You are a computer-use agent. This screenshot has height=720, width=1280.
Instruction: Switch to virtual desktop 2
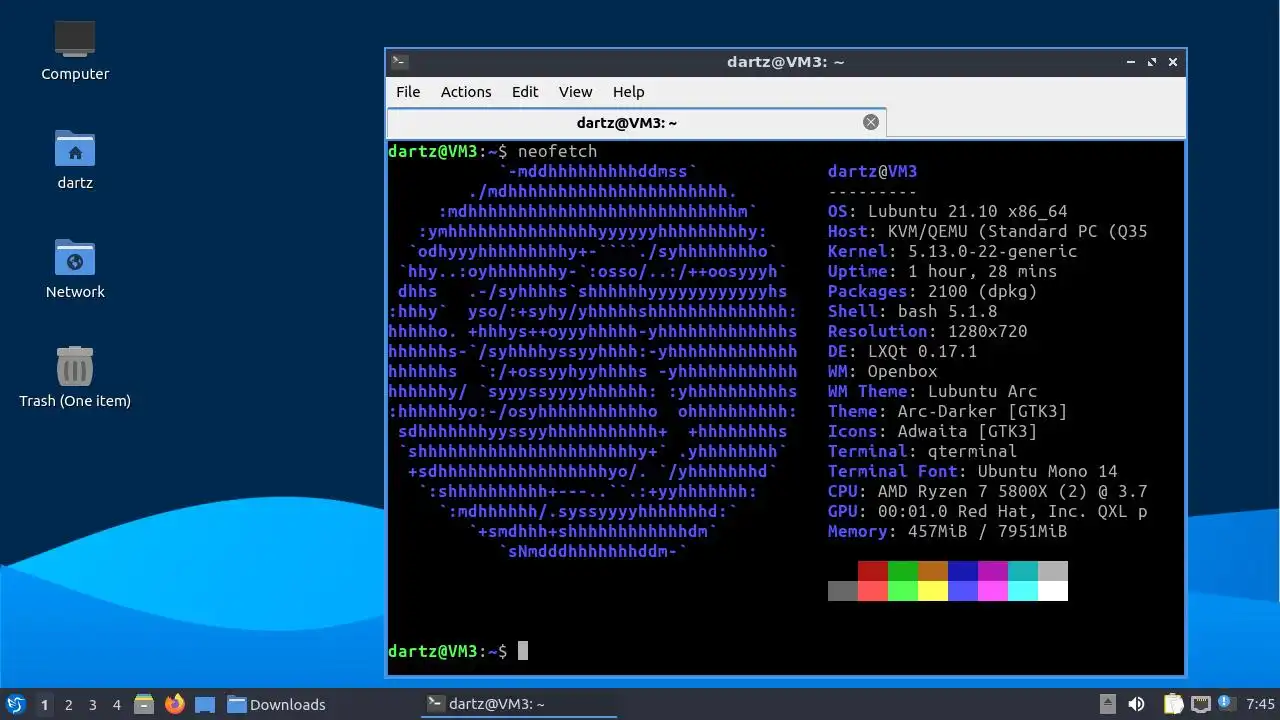tap(68, 704)
